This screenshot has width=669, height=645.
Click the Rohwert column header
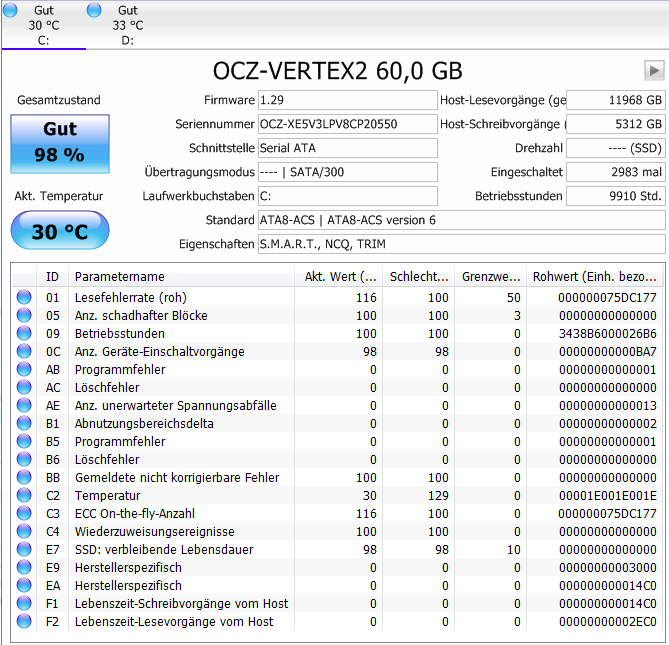click(x=595, y=276)
